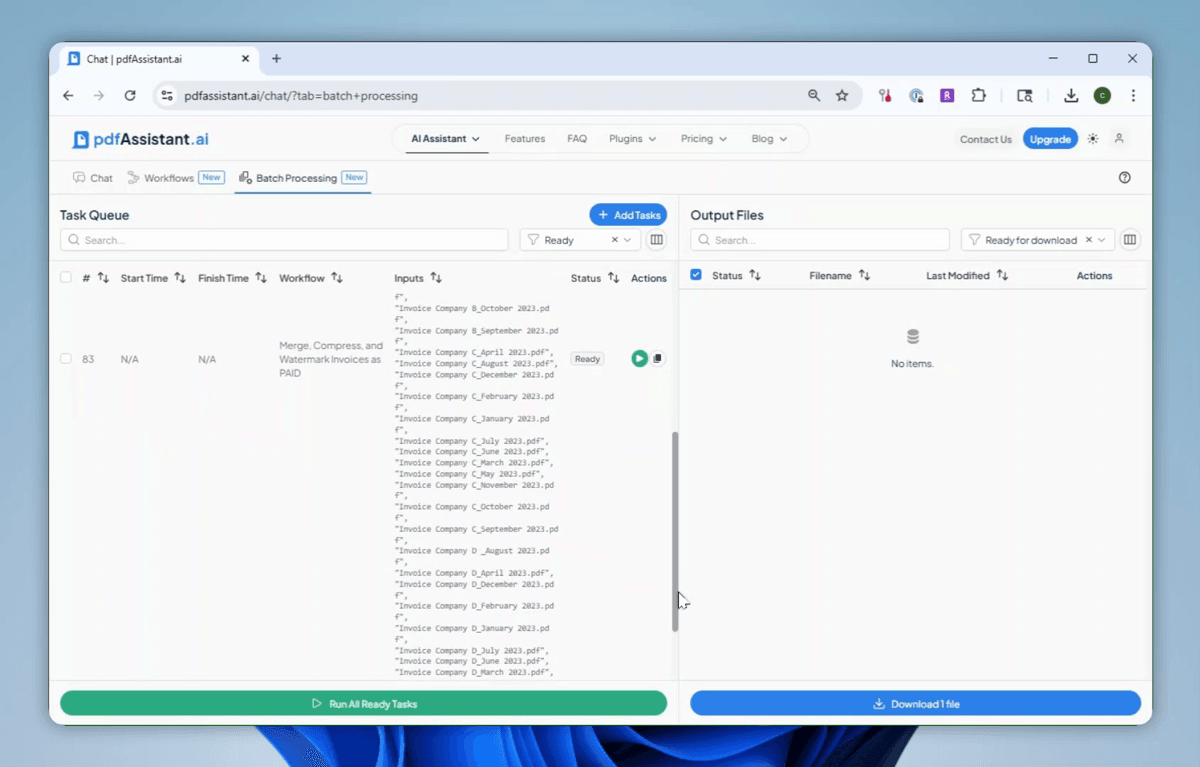Viewport: 1200px width, 767px height.
Task: Open Task Queue column settings icon
Action: coord(656,240)
